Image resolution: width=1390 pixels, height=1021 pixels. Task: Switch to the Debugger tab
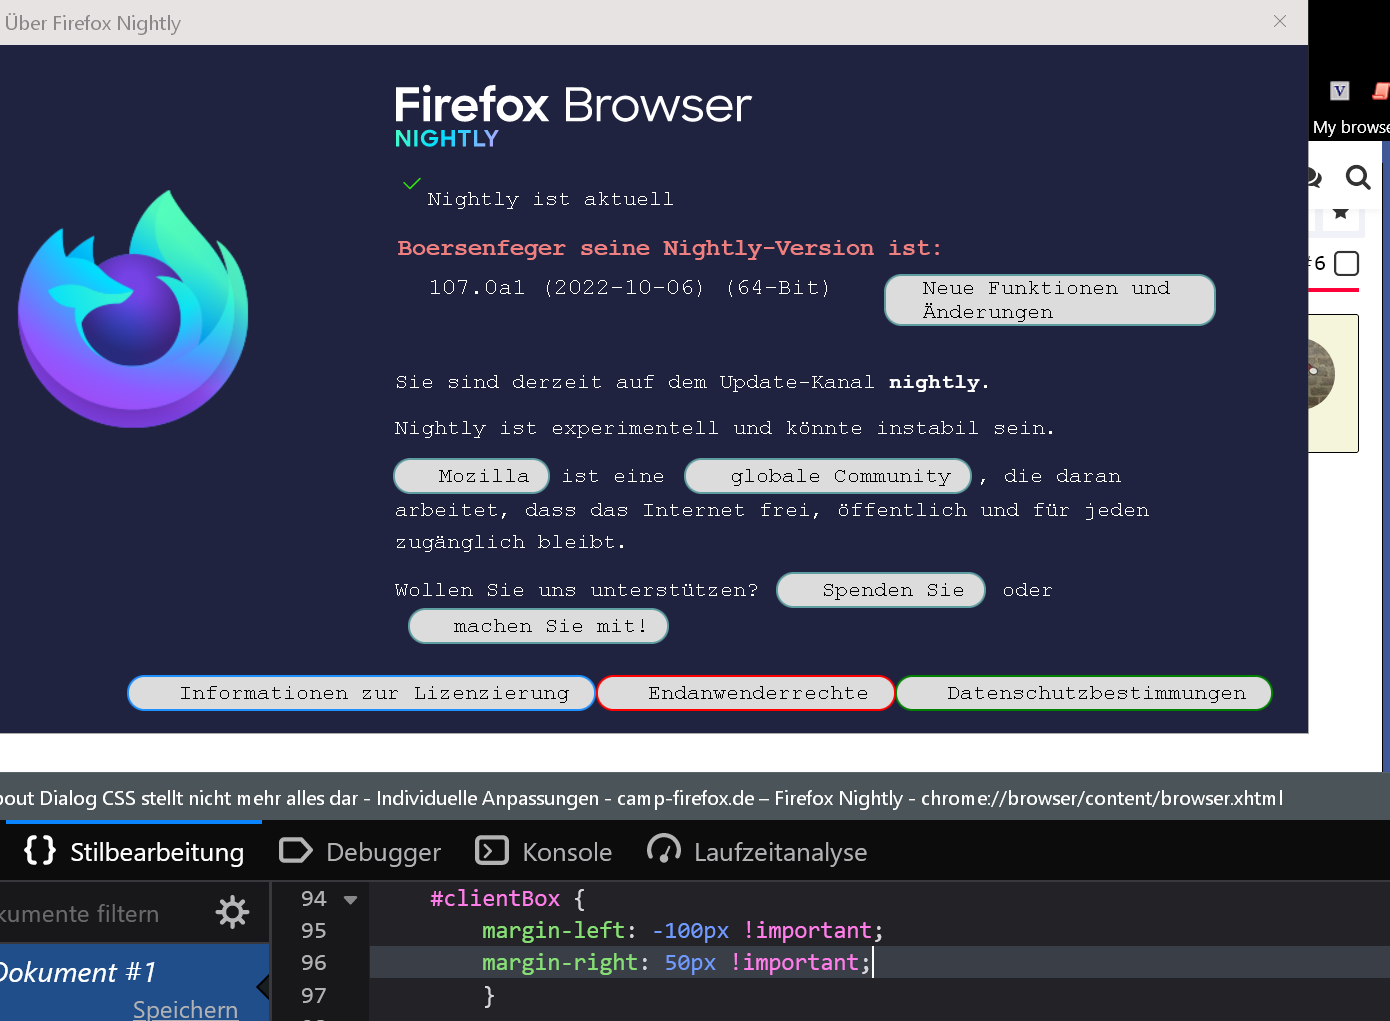[x=360, y=852]
